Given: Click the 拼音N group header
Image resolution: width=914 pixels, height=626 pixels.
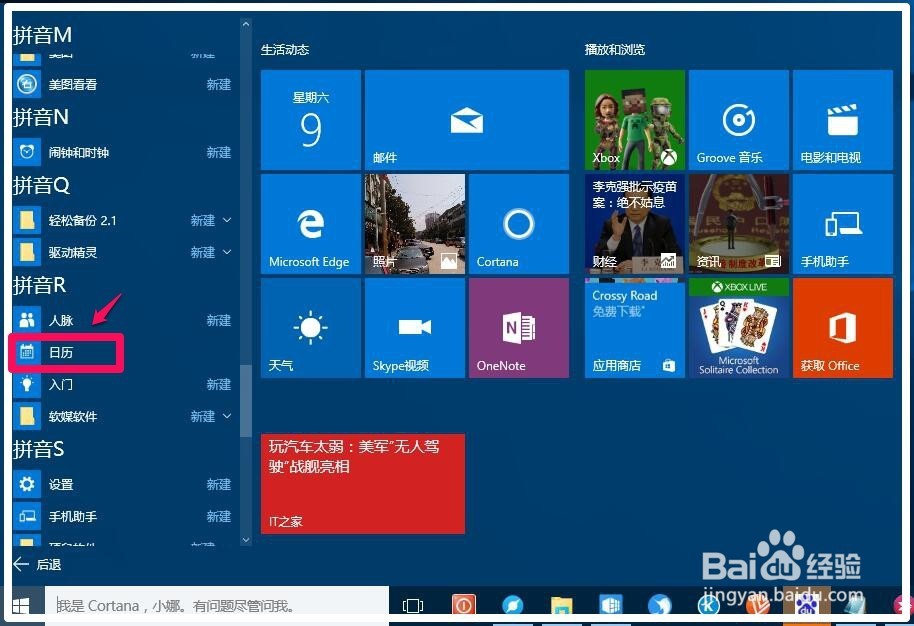Looking at the screenshot, I should click(x=41, y=117).
